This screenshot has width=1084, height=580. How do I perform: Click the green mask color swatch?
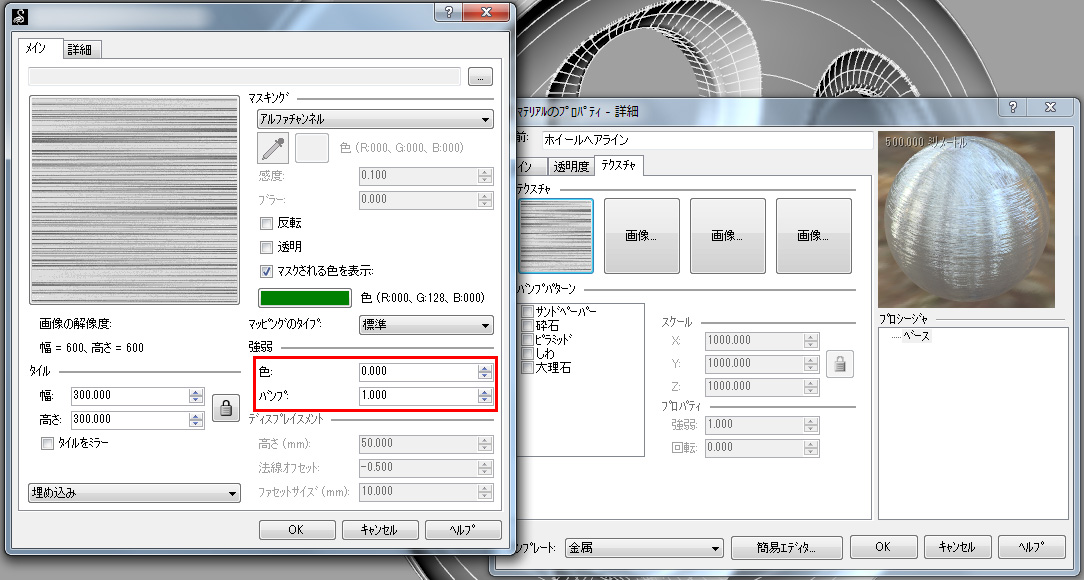click(x=305, y=298)
